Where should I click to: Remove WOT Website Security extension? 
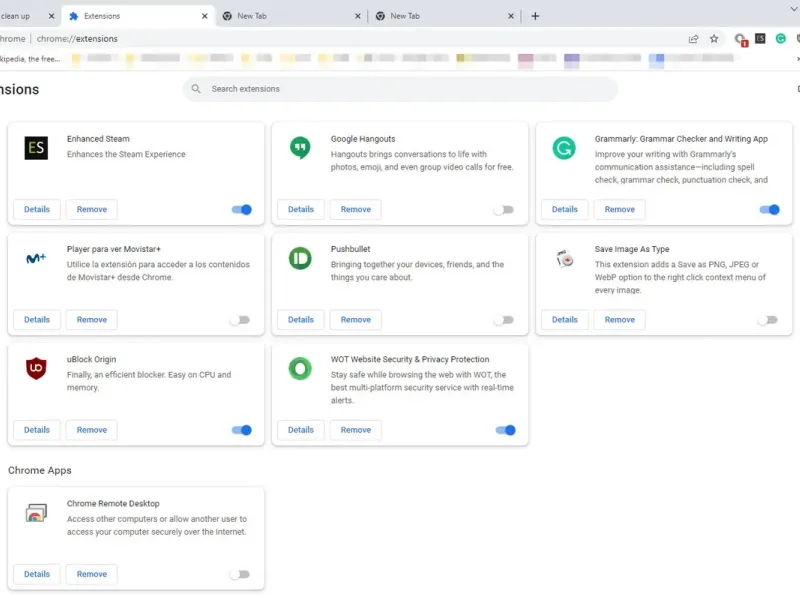click(356, 430)
